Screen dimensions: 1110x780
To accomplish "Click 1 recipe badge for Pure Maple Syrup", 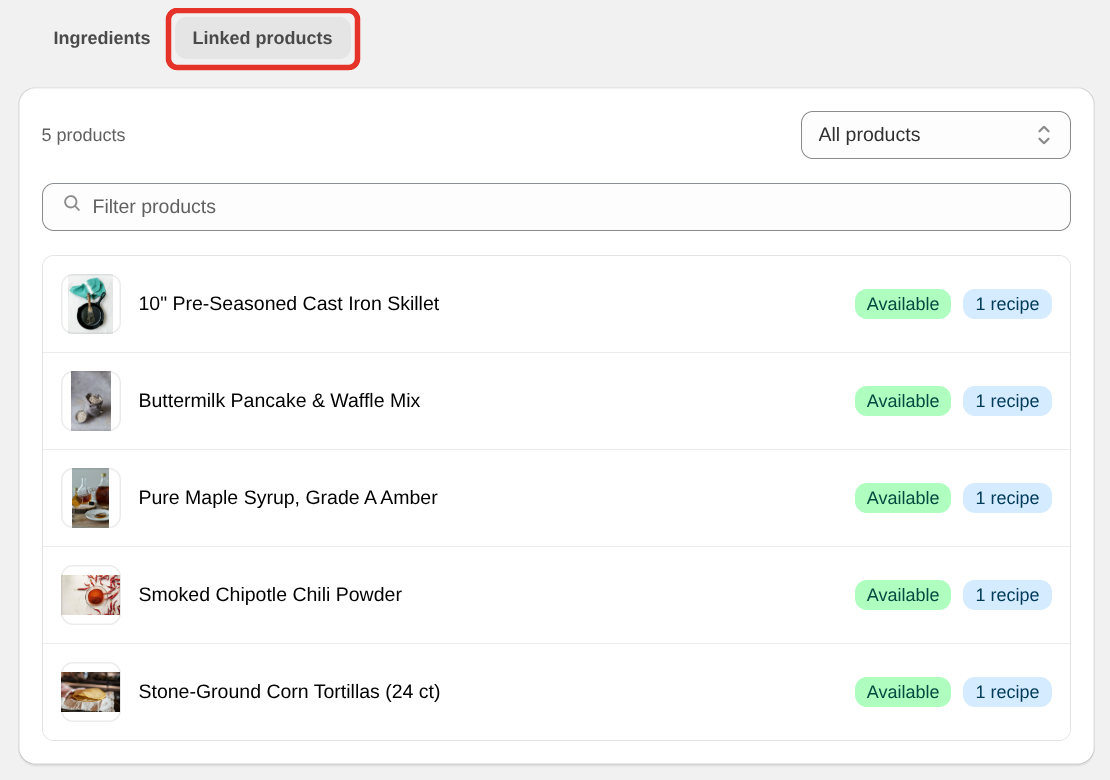I will [1007, 498].
